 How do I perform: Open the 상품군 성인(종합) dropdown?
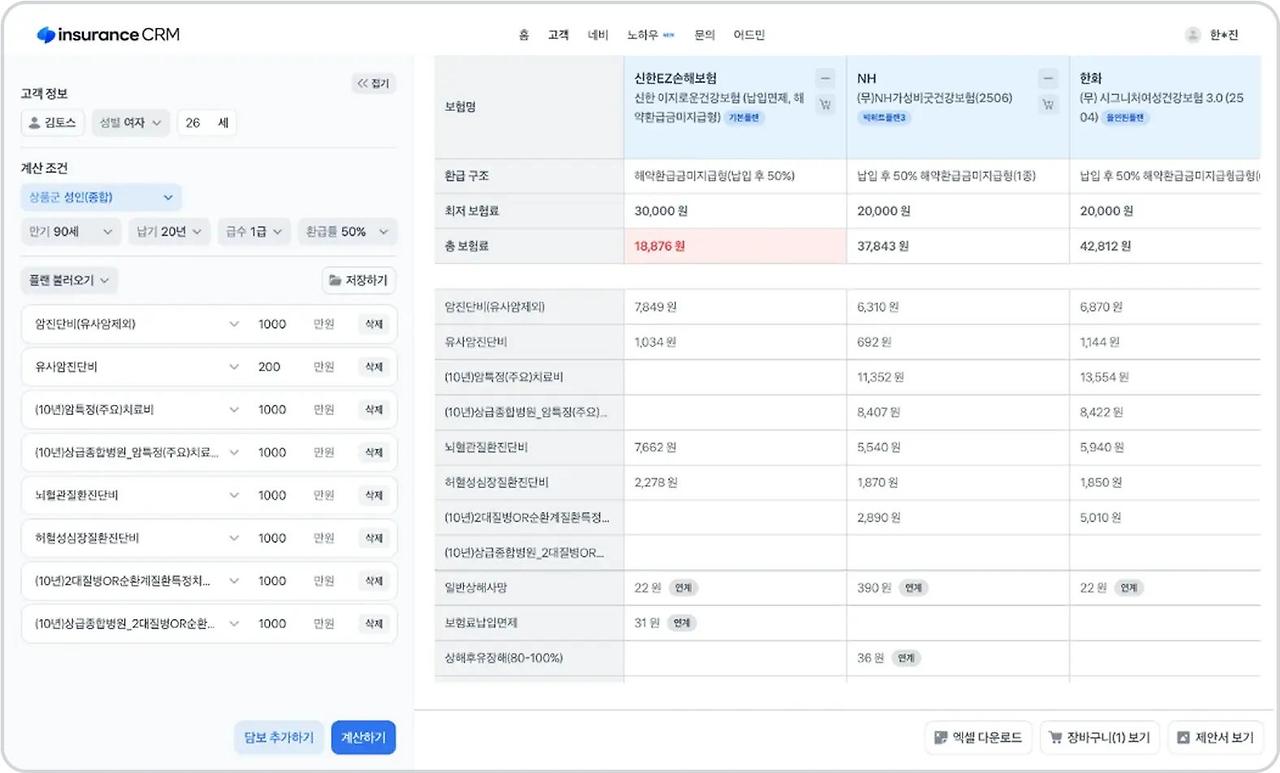101,197
